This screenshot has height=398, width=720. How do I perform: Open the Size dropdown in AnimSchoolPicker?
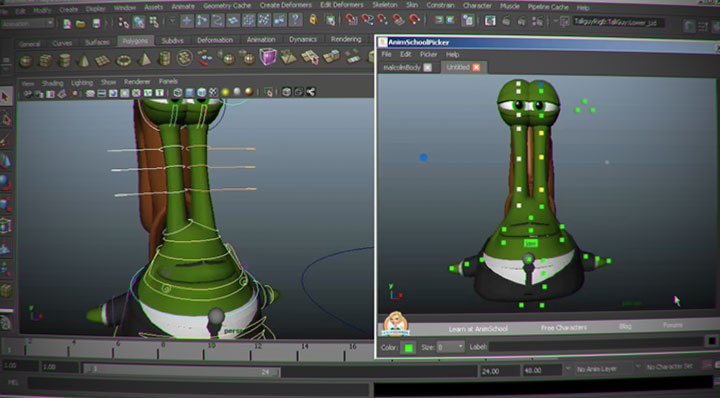pyautogui.click(x=450, y=347)
